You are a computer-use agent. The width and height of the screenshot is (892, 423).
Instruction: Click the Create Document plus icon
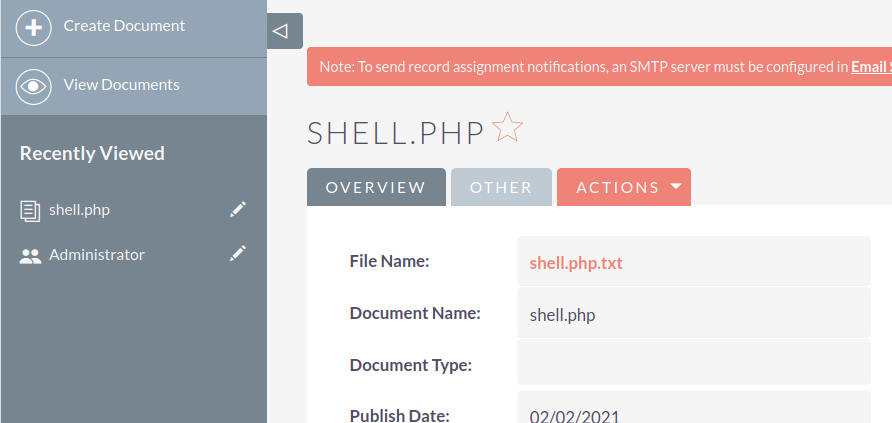point(33,27)
